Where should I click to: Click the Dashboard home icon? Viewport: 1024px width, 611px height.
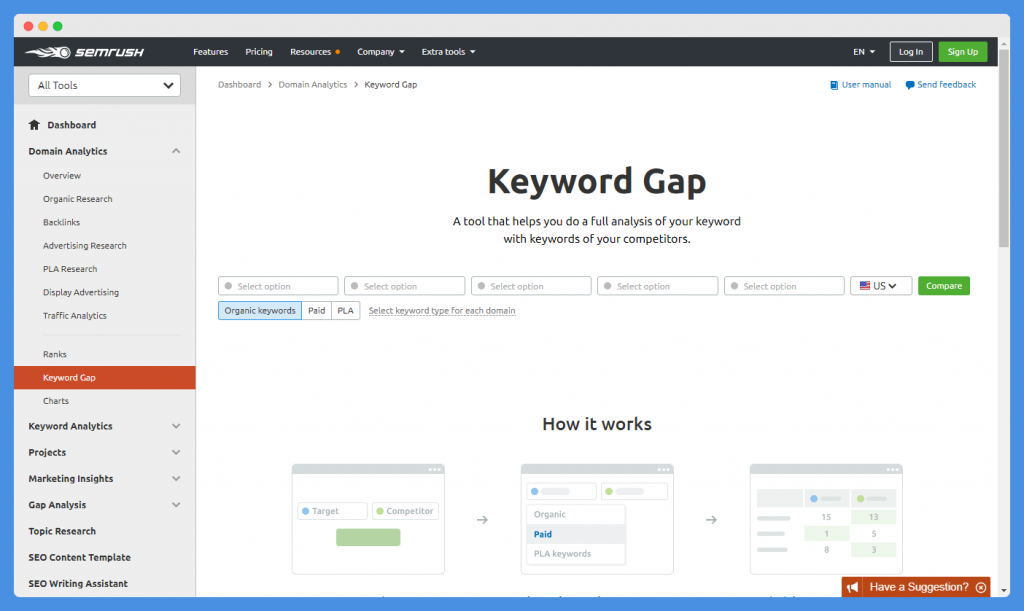tap(34, 125)
